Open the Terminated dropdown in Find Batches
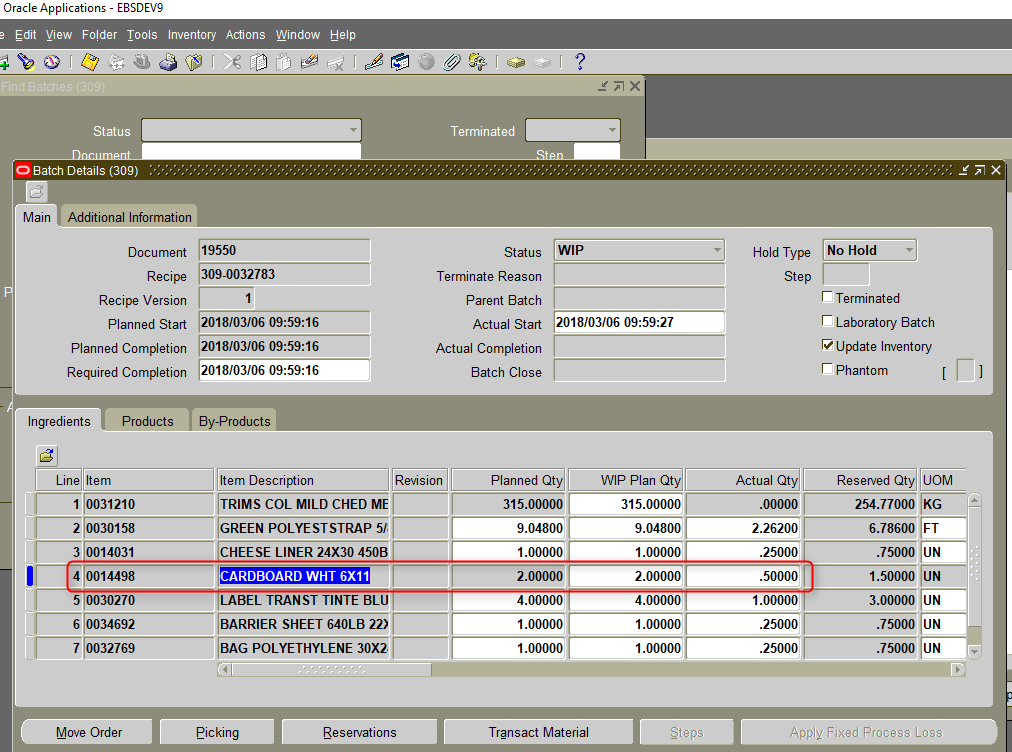Screen dimensions: 1012x752 tap(611, 130)
